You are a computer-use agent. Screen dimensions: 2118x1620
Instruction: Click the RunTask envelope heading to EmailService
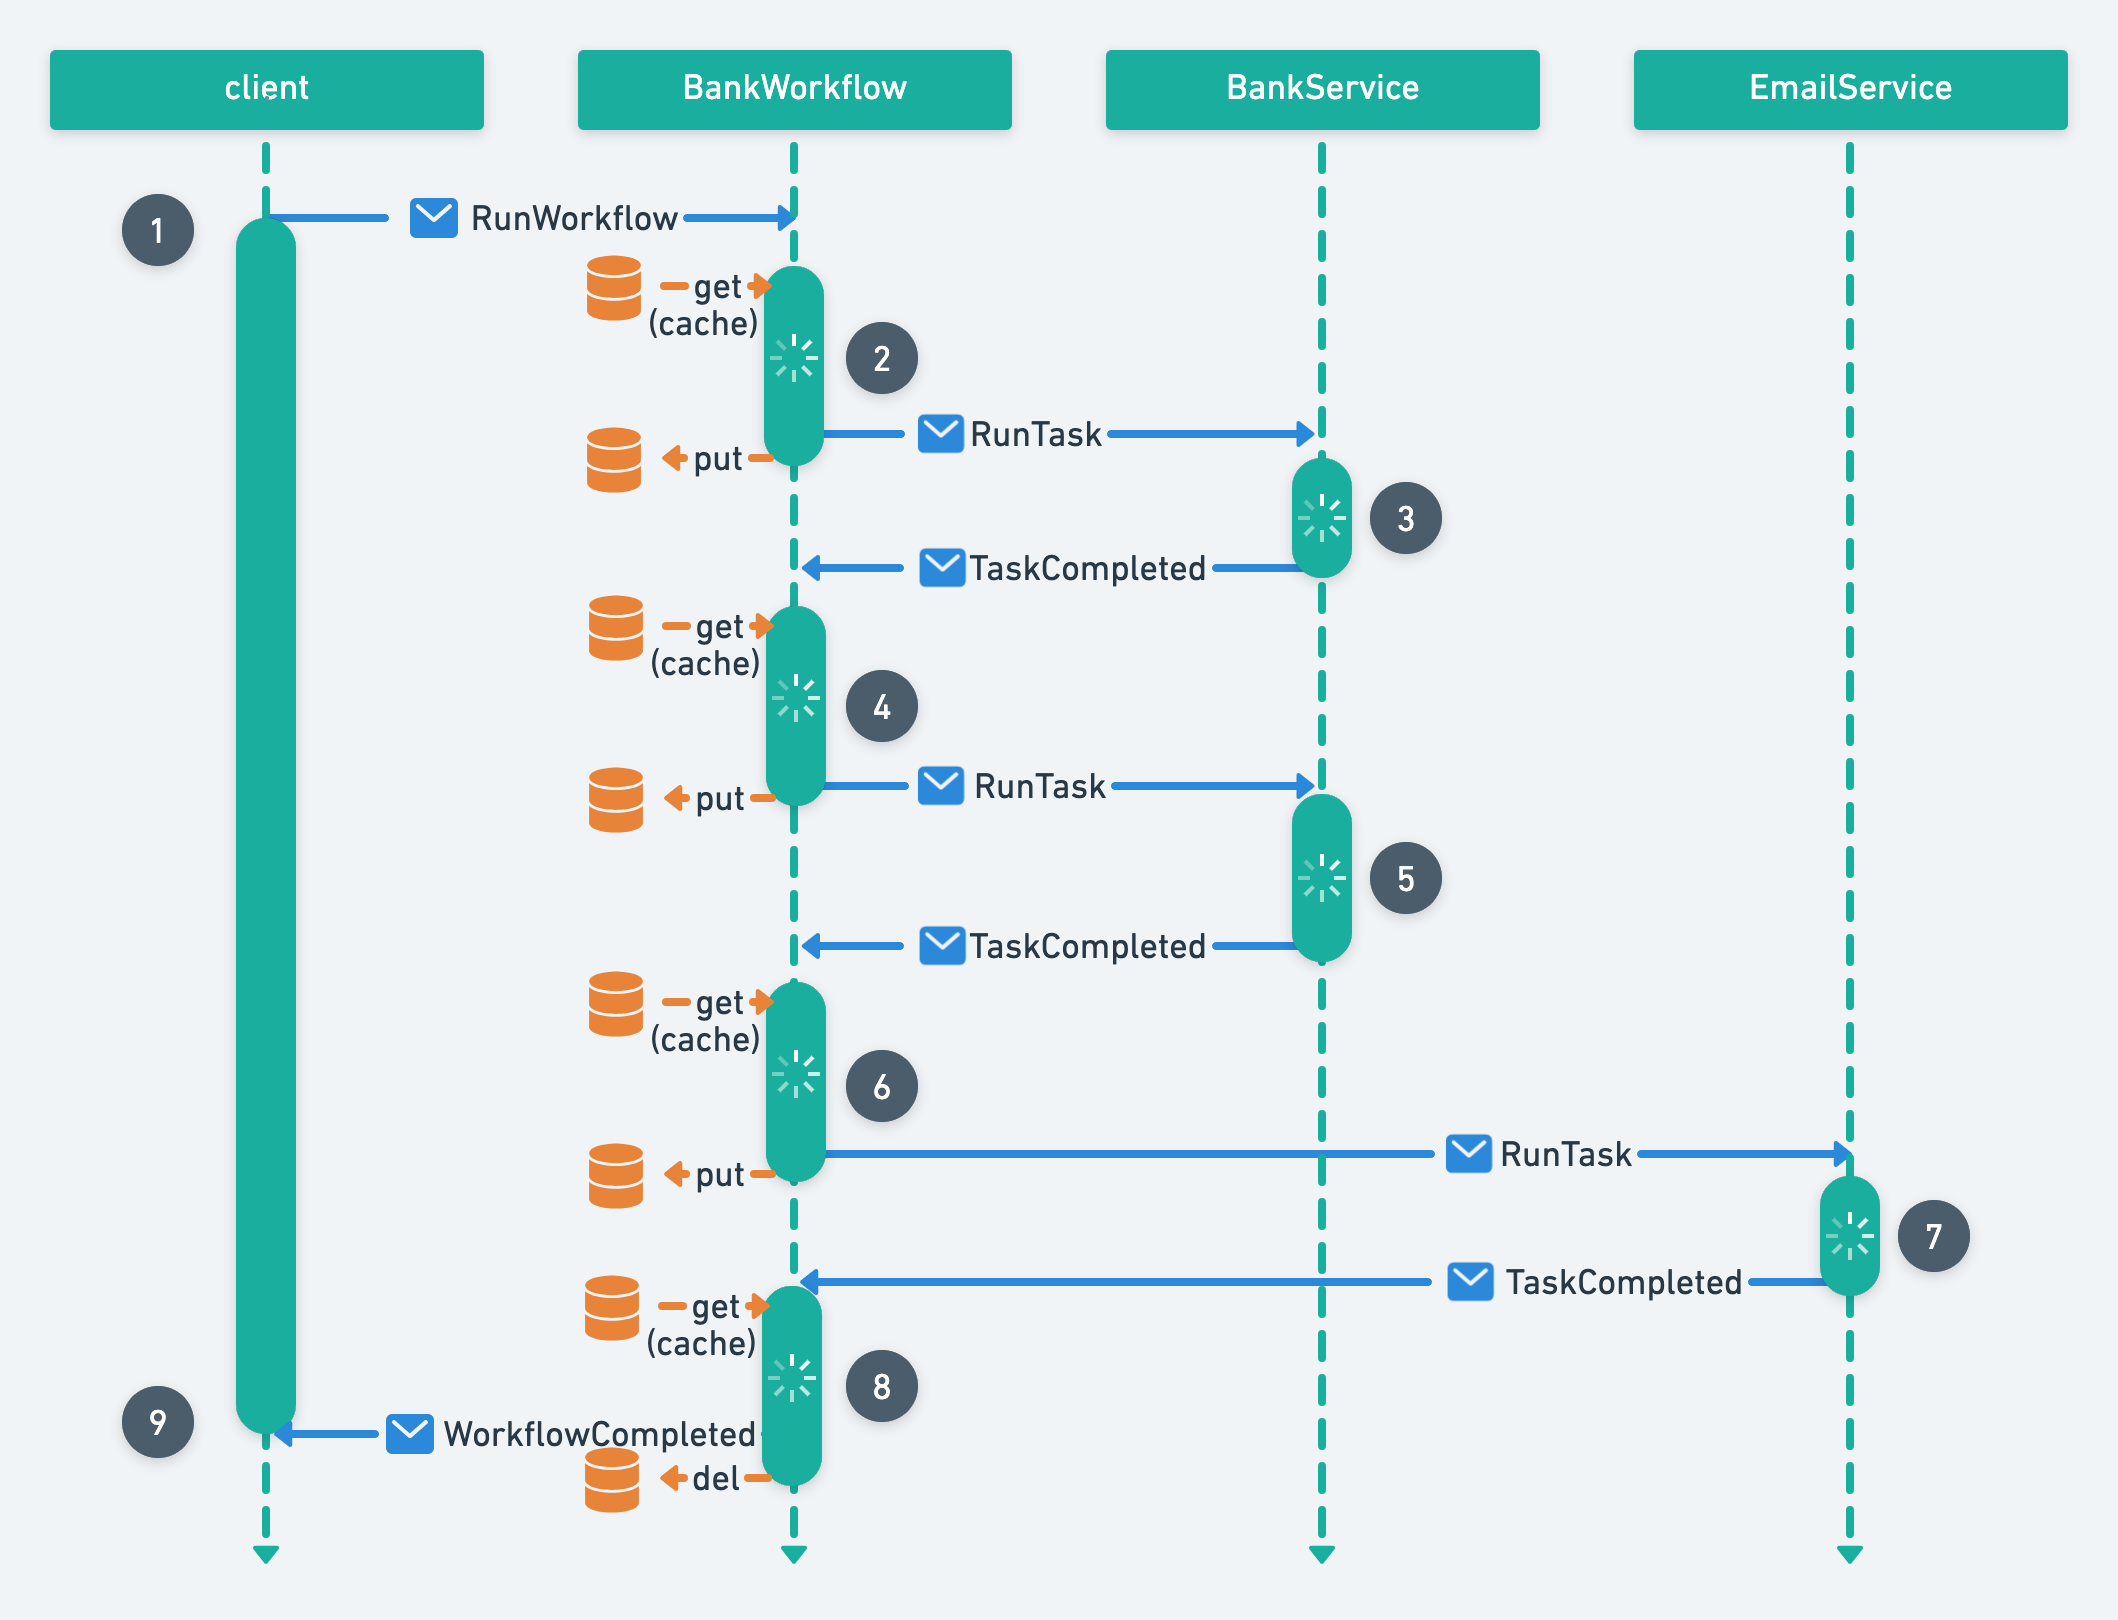click(1469, 1154)
